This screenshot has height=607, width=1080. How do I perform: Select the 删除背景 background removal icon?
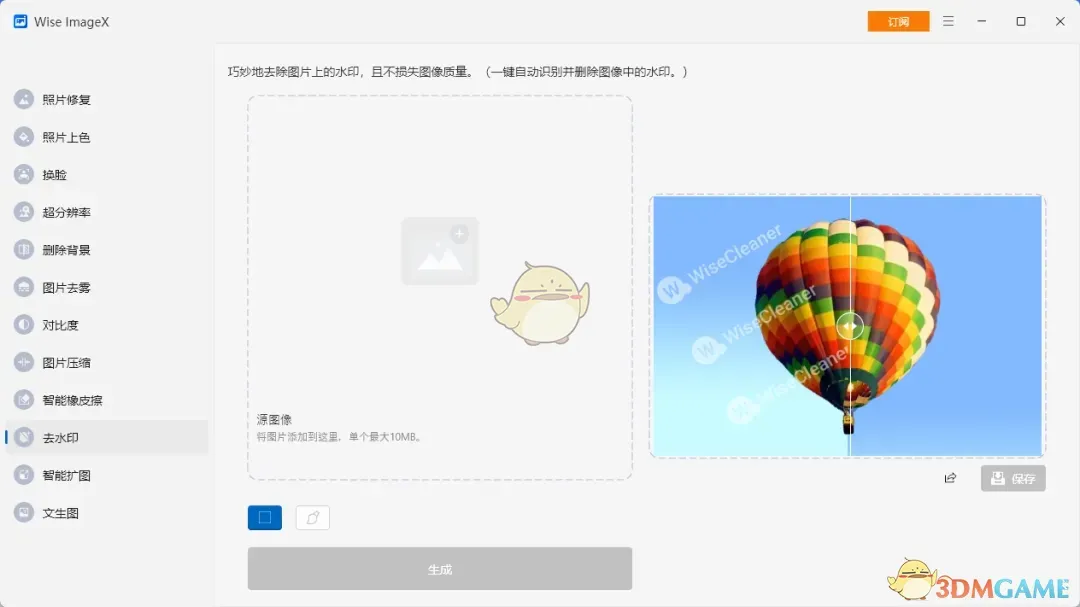coord(23,249)
